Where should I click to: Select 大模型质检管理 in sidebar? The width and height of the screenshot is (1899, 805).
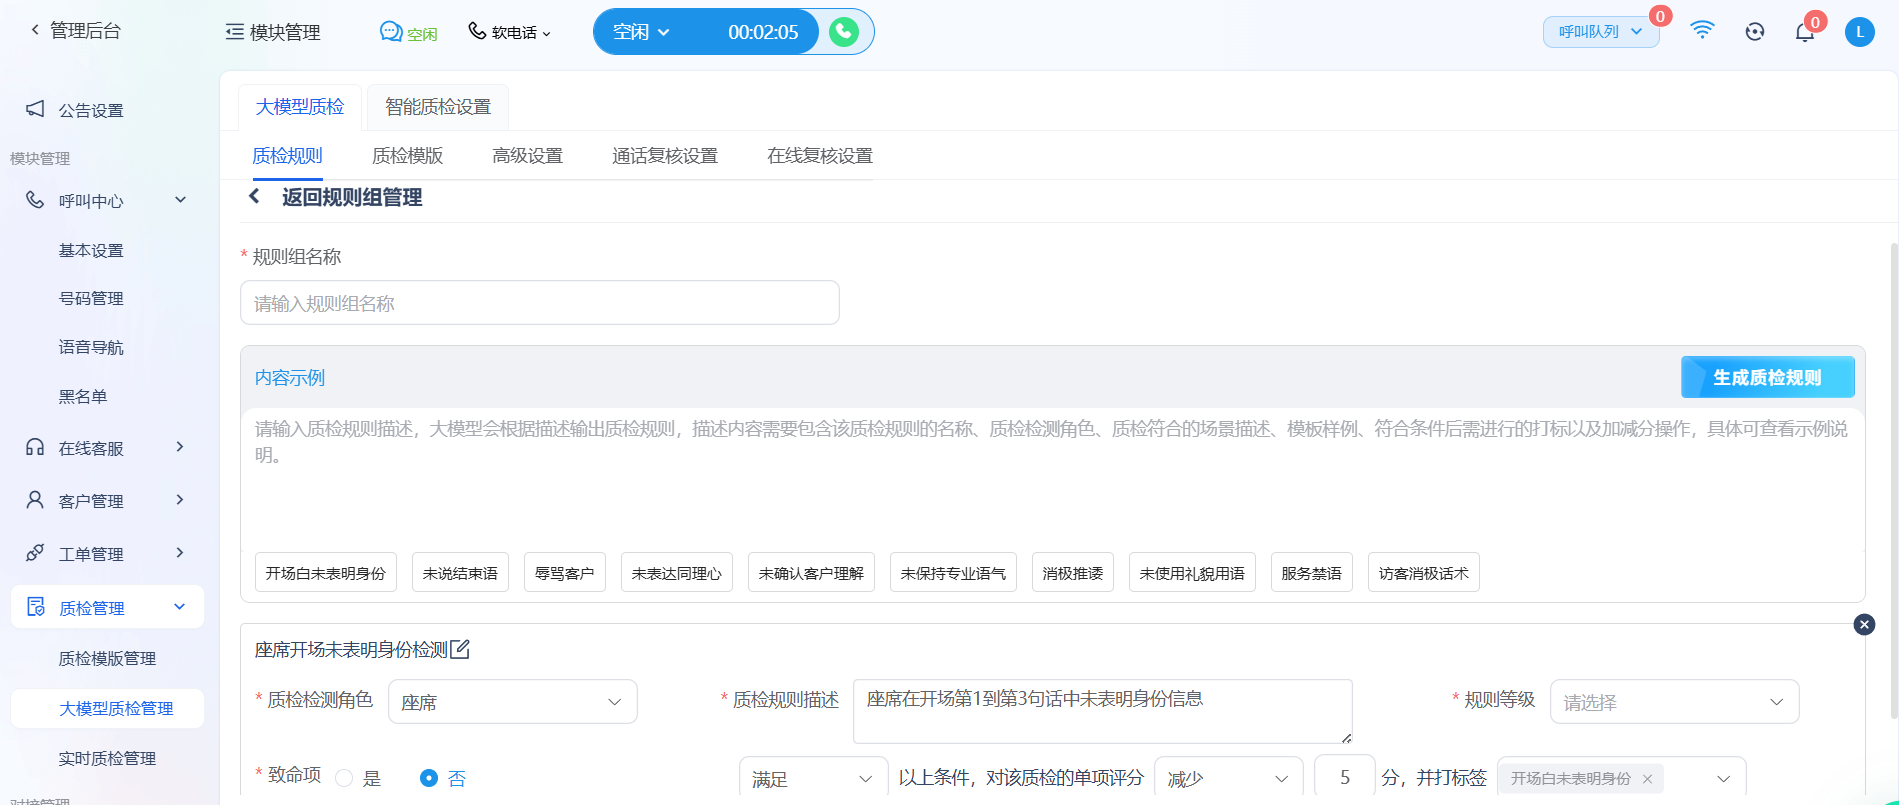[107, 708]
